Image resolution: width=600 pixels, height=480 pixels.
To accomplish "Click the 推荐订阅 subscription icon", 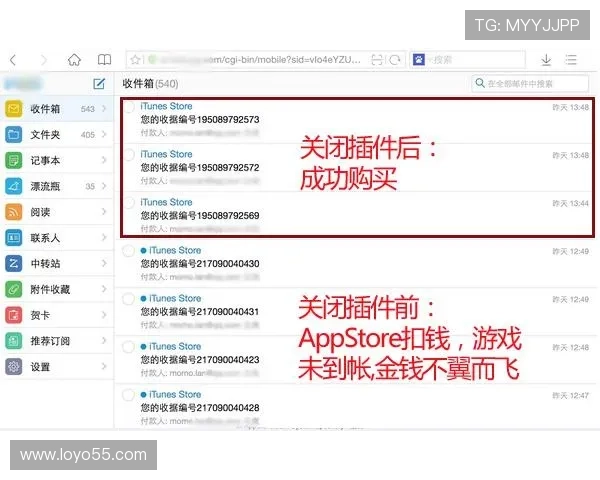I will tap(14, 341).
